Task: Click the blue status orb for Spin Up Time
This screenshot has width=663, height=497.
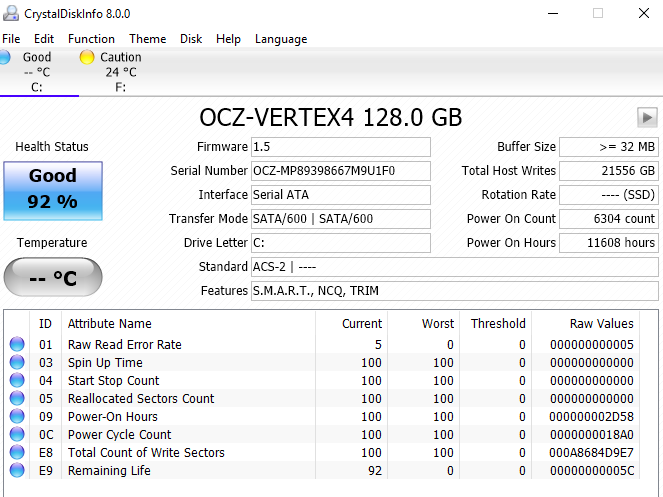Action: (17, 362)
